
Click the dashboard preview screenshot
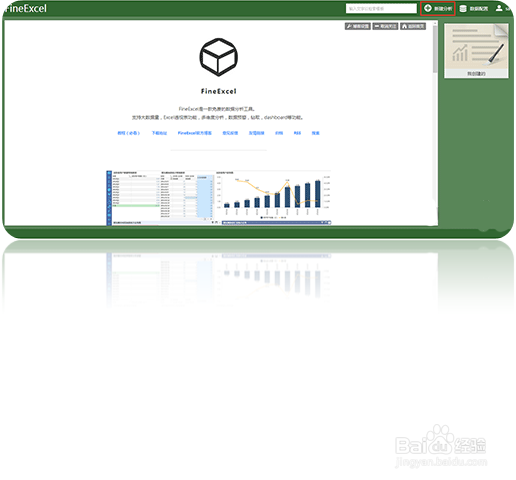coord(219,198)
